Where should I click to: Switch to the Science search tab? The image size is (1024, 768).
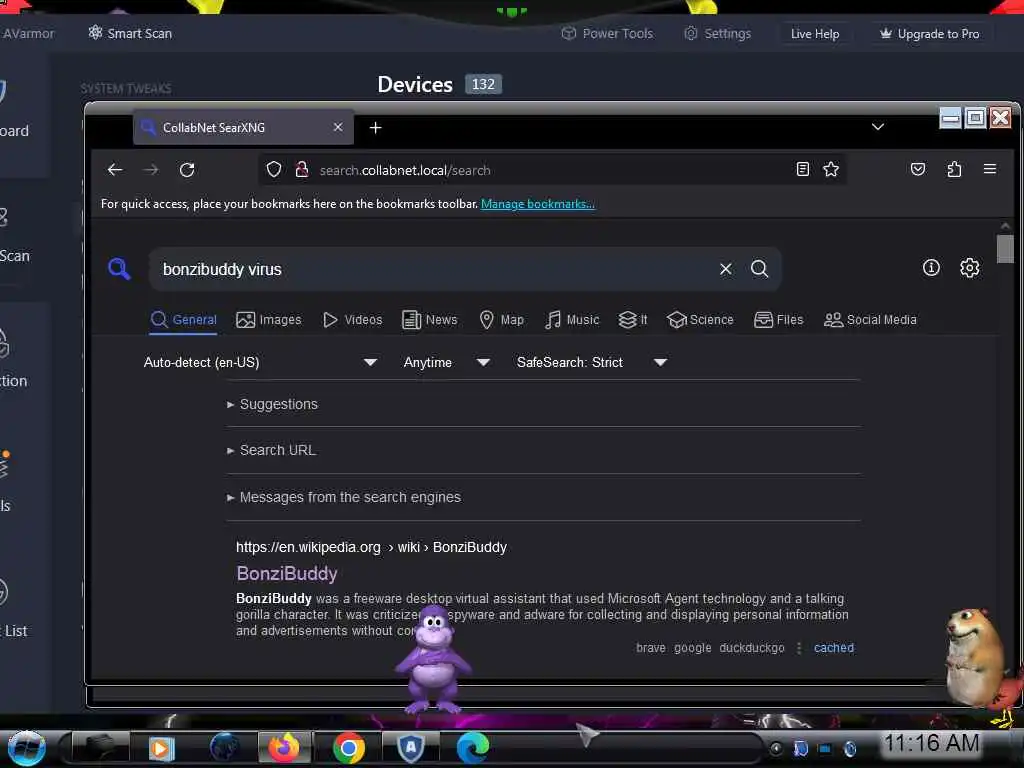coord(700,320)
